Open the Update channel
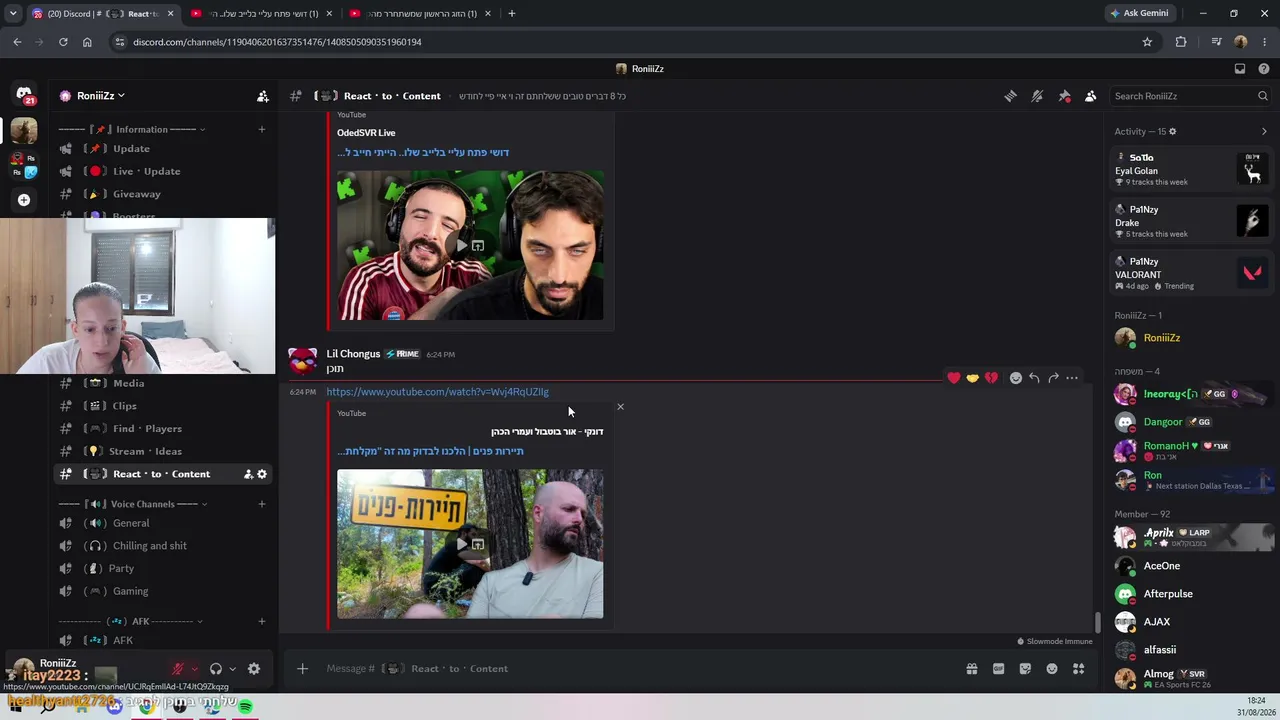This screenshot has height=720, width=1280. (x=164, y=149)
